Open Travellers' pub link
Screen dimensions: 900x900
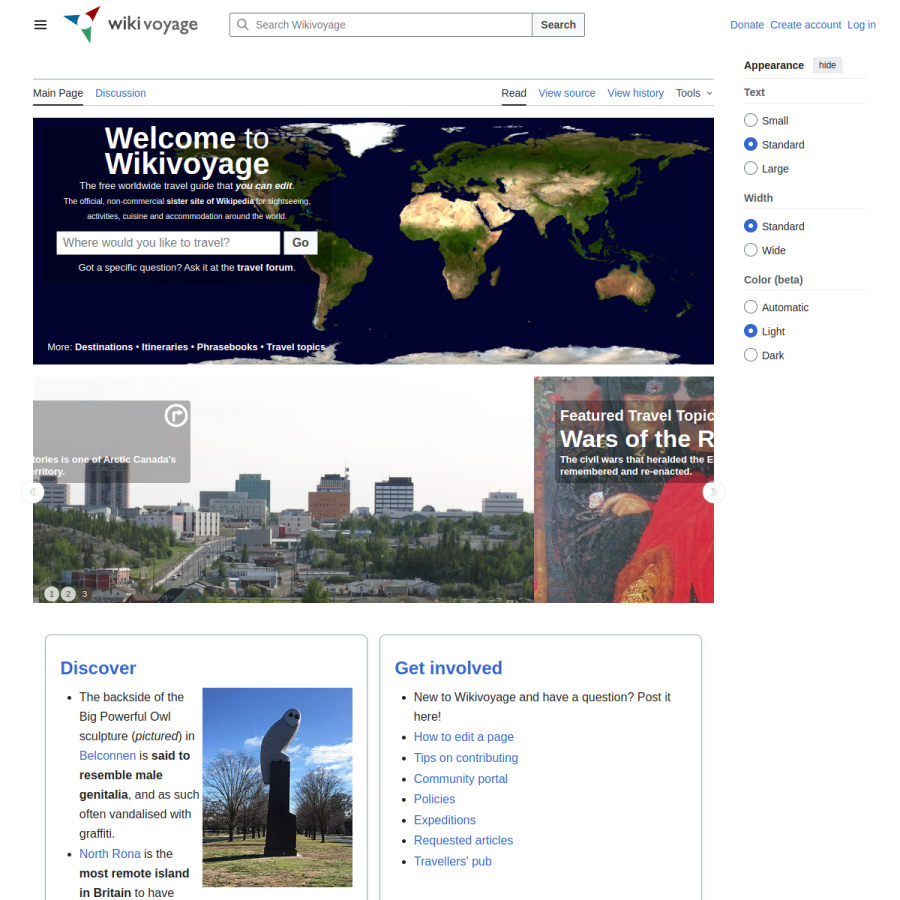tap(453, 861)
